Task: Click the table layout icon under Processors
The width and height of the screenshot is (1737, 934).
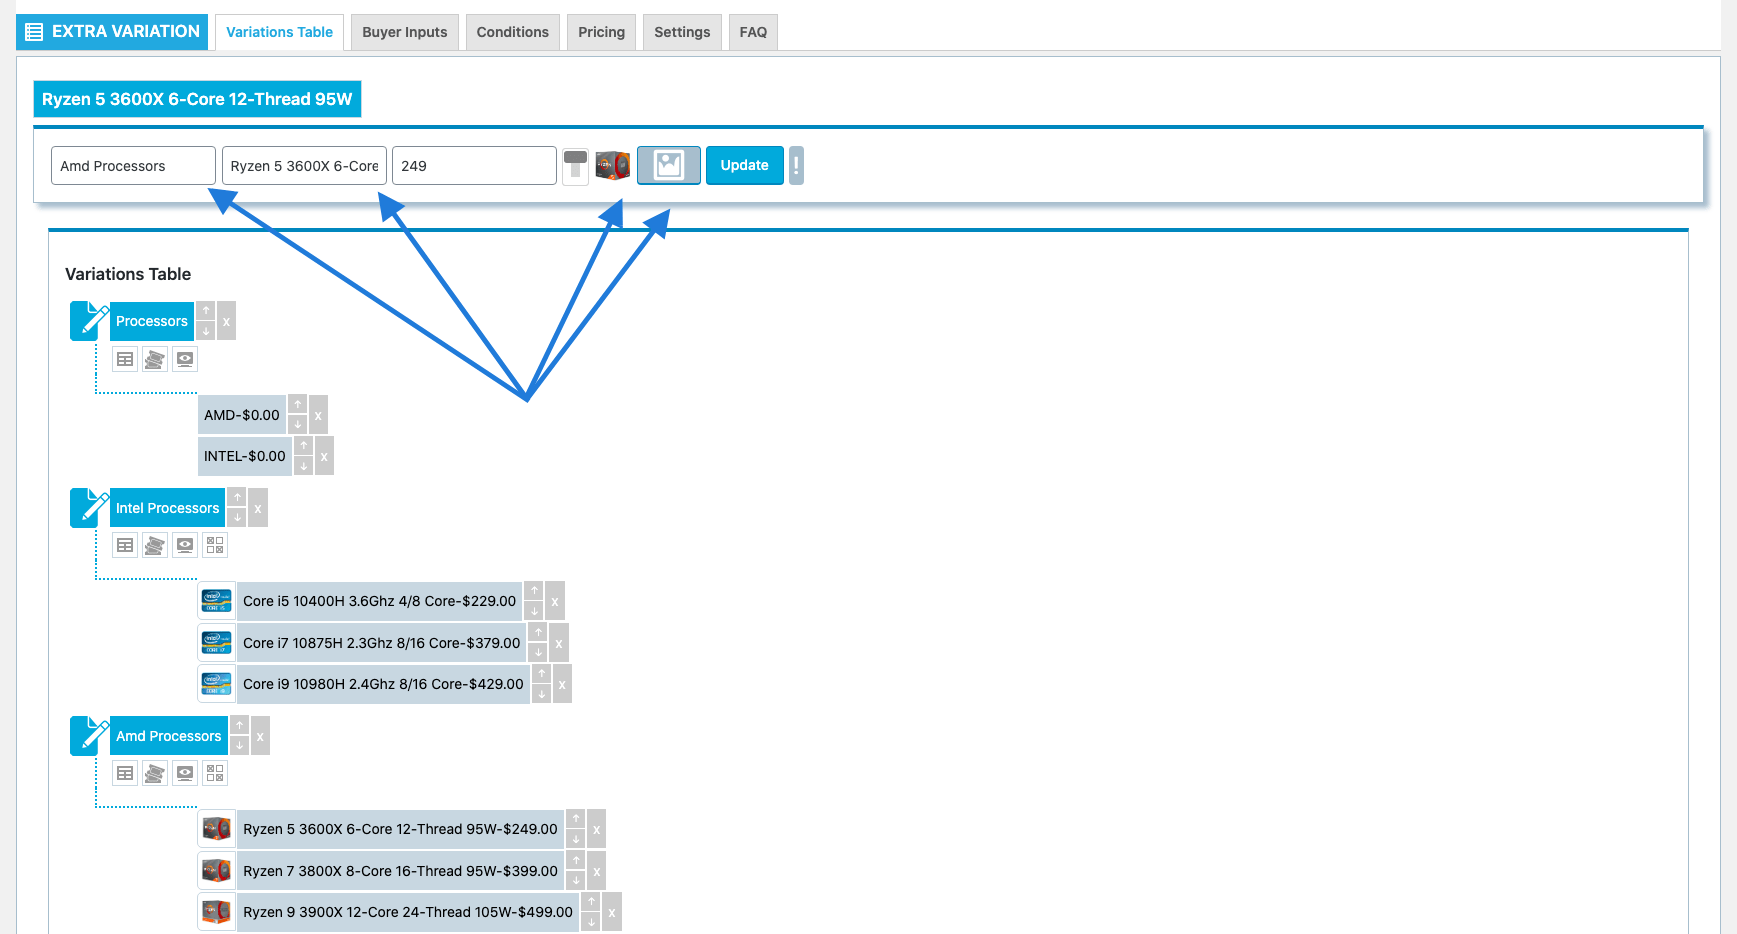Action: 125,359
